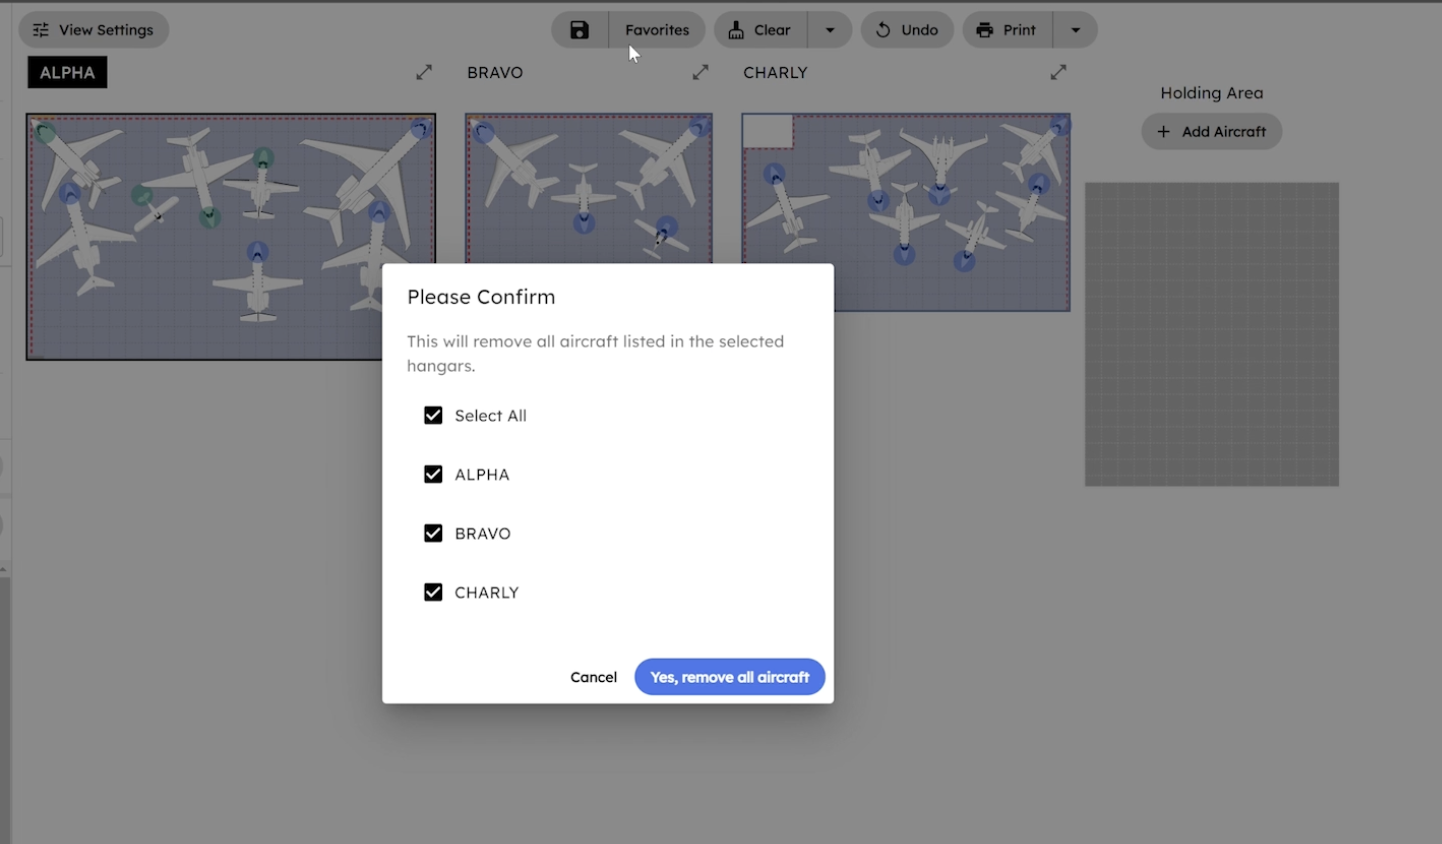
Task: Click the Clear broom icon
Action: click(736, 30)
